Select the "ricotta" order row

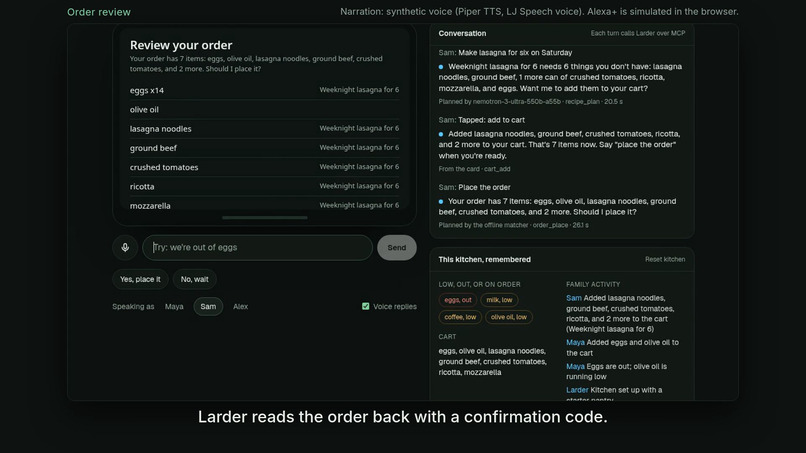tap(264, 187)
